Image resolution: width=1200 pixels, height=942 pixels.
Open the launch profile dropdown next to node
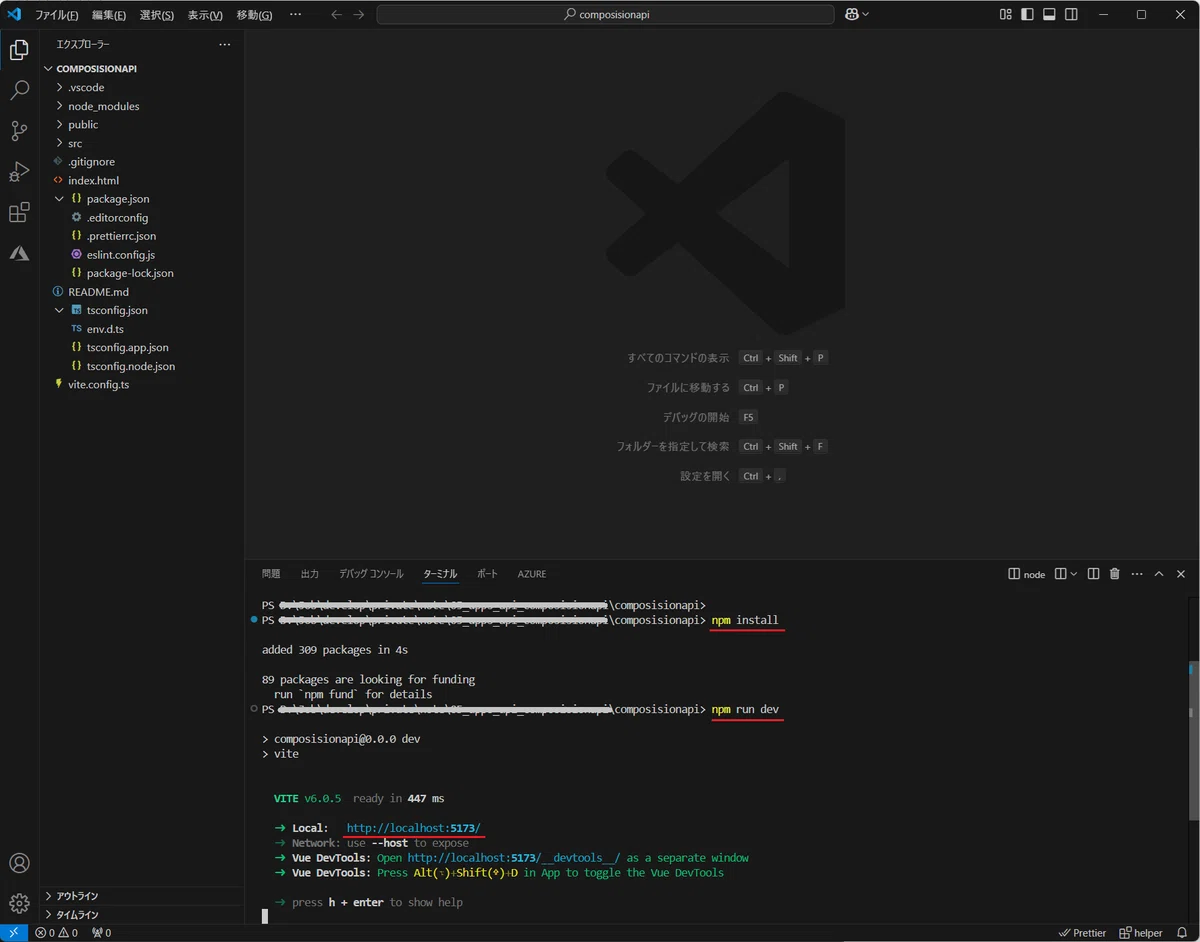(x=1074, y=574)
